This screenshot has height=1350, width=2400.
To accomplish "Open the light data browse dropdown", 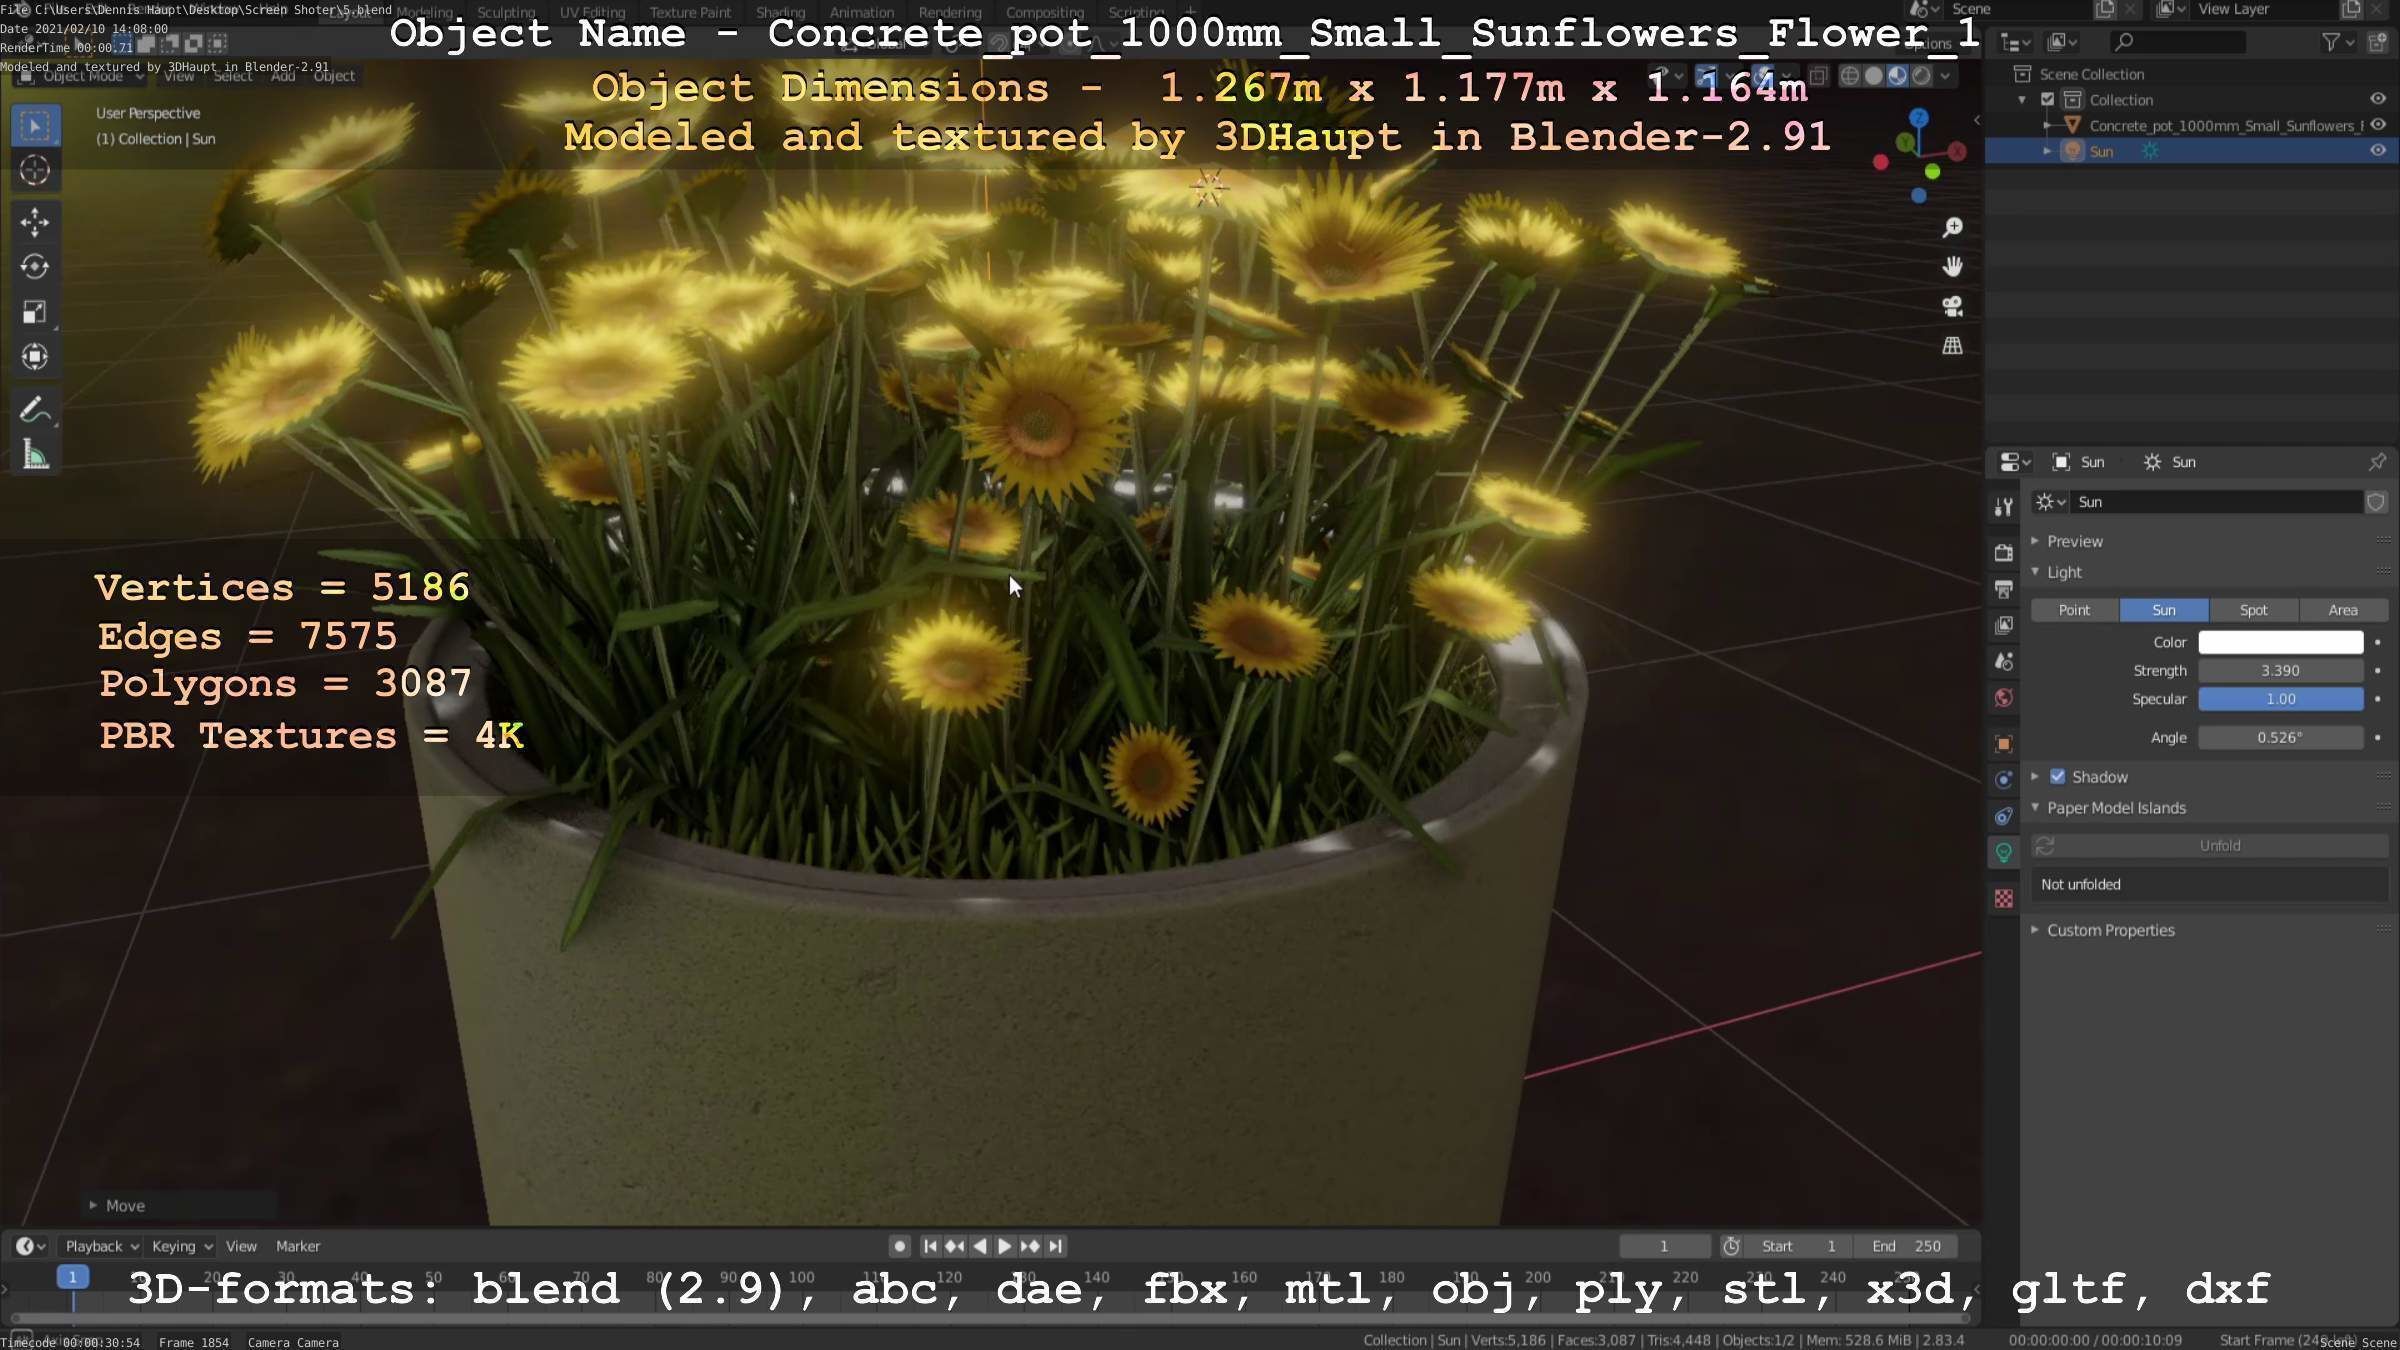I will click(2051, 502).
